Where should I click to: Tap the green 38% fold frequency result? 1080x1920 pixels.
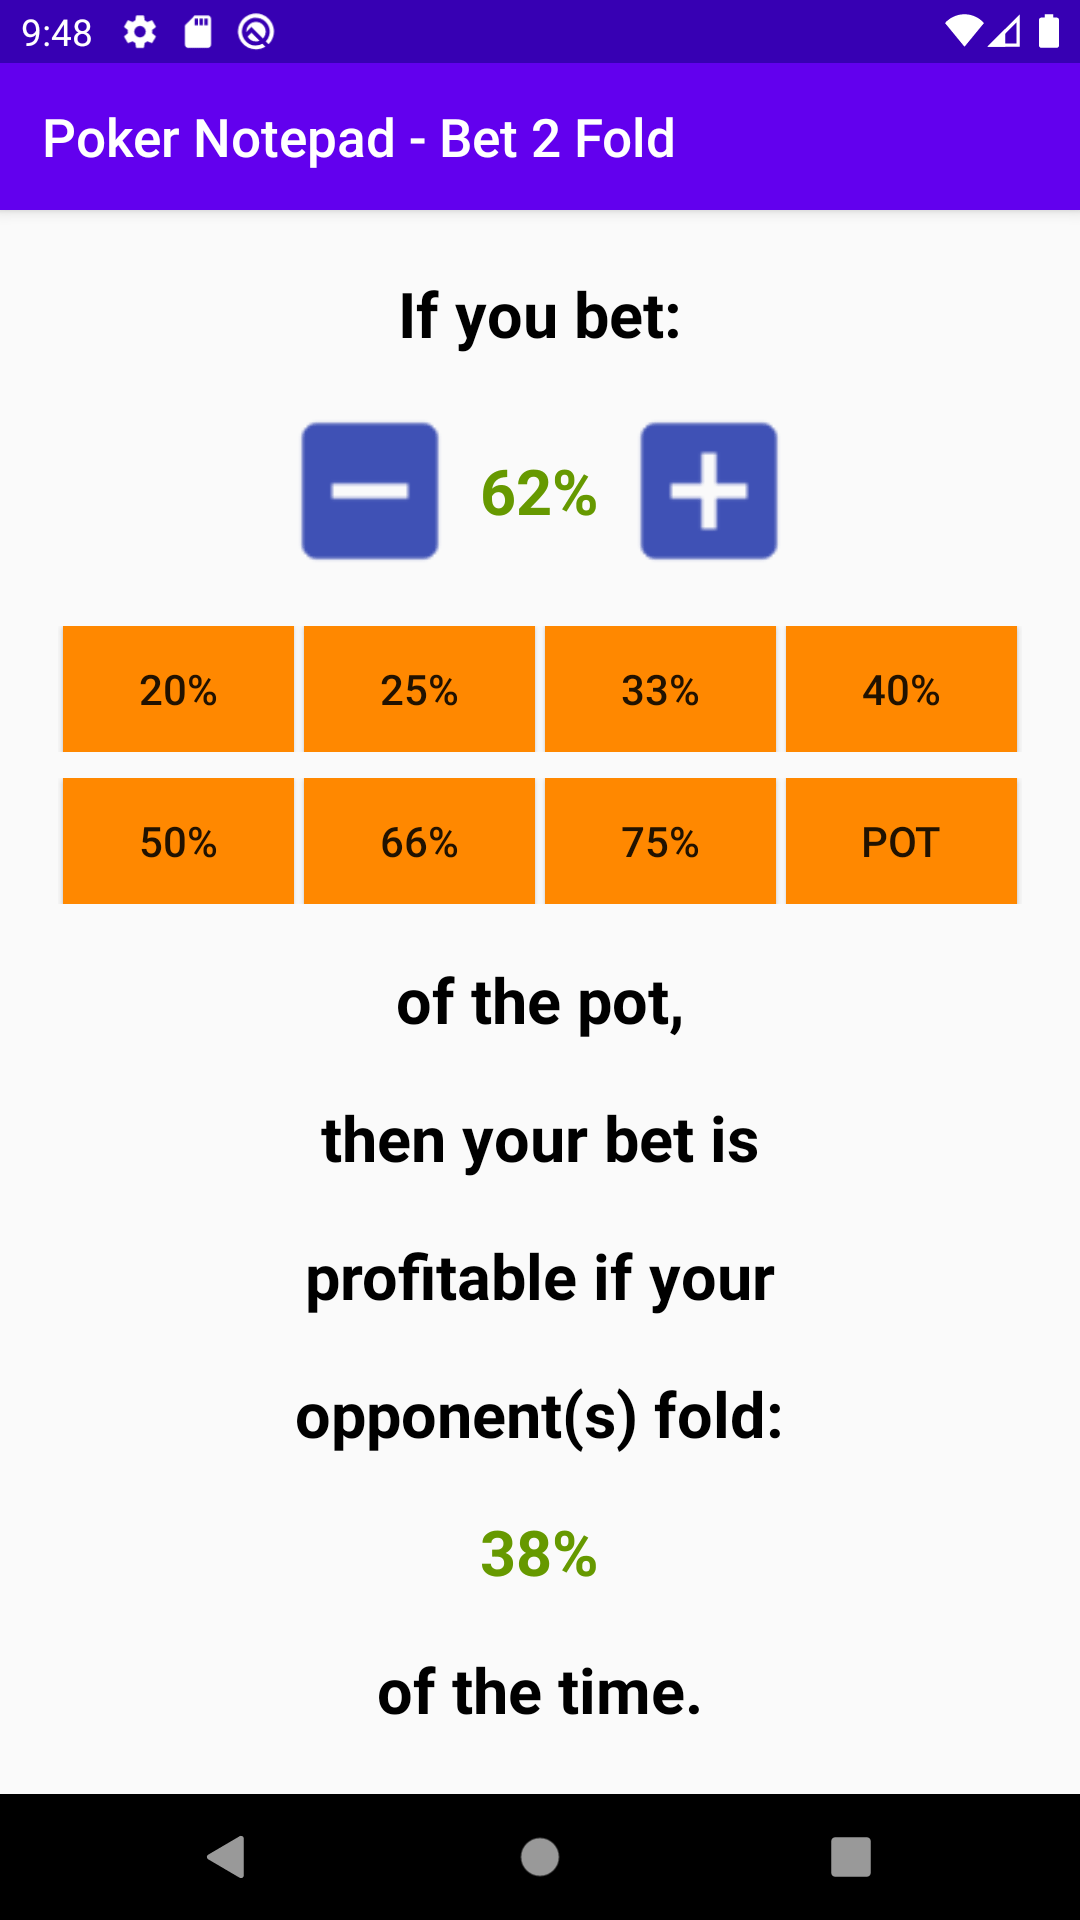539,1554
